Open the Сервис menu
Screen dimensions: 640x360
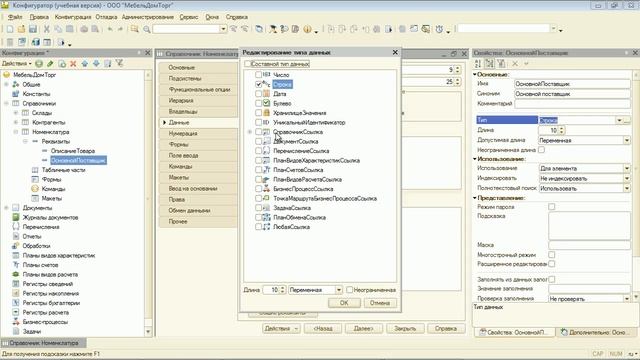click(189, 17)
